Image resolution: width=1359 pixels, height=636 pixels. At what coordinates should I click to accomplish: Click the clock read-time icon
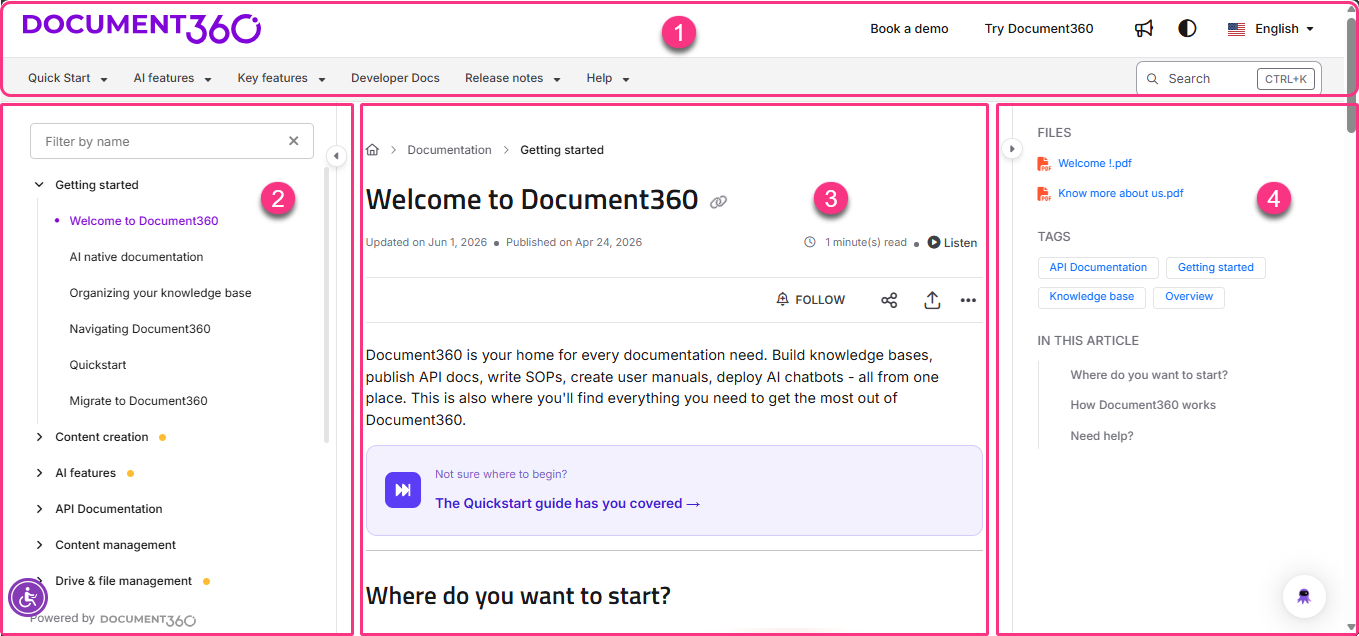coord(810,242)
